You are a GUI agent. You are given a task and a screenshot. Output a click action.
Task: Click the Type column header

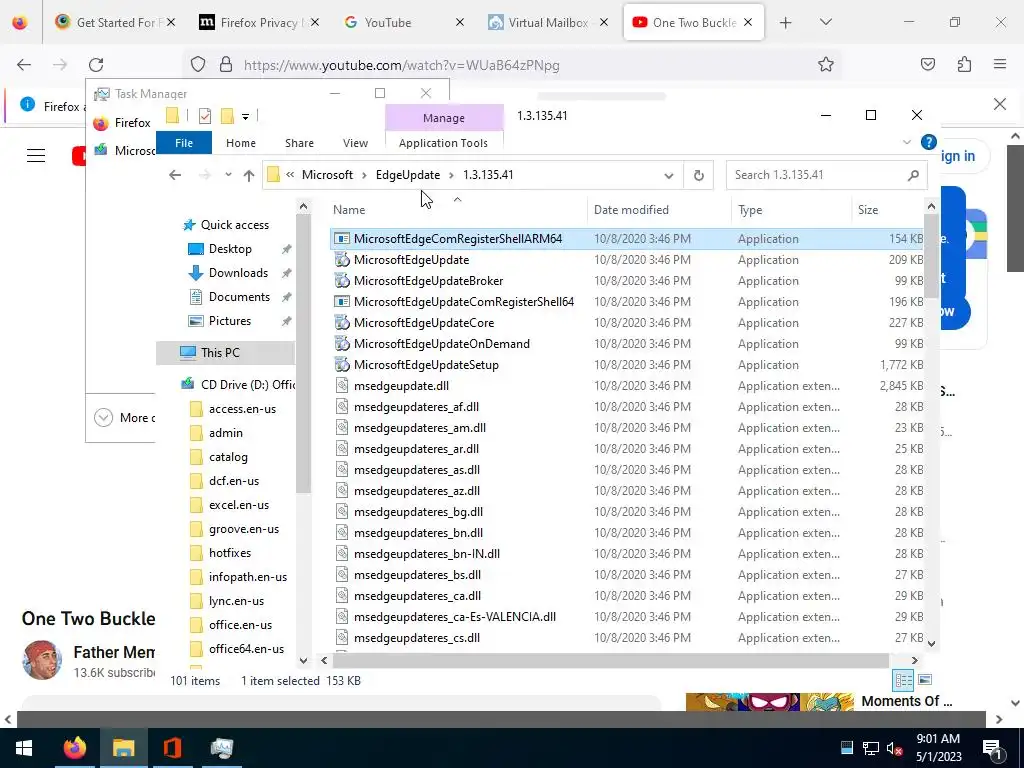(x=750, y=210)
